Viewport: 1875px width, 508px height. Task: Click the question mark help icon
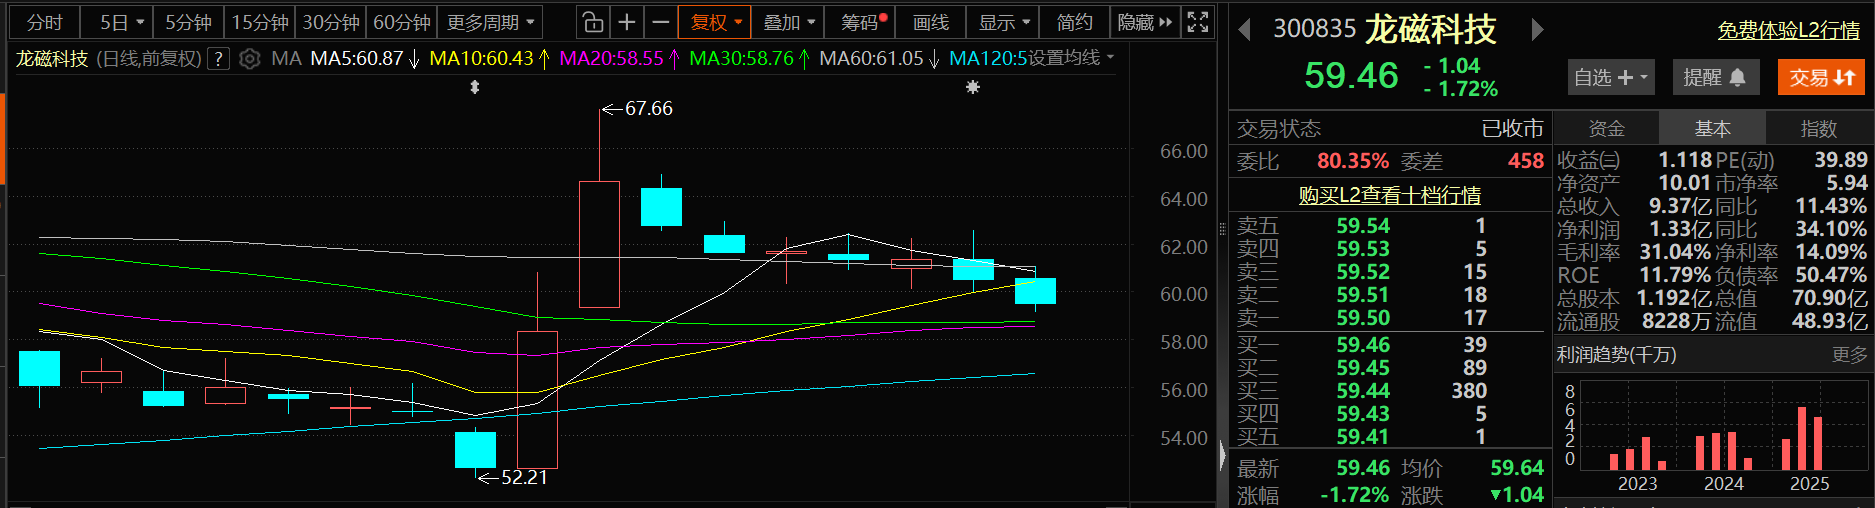pyautogui.click(x=218, y=59)
